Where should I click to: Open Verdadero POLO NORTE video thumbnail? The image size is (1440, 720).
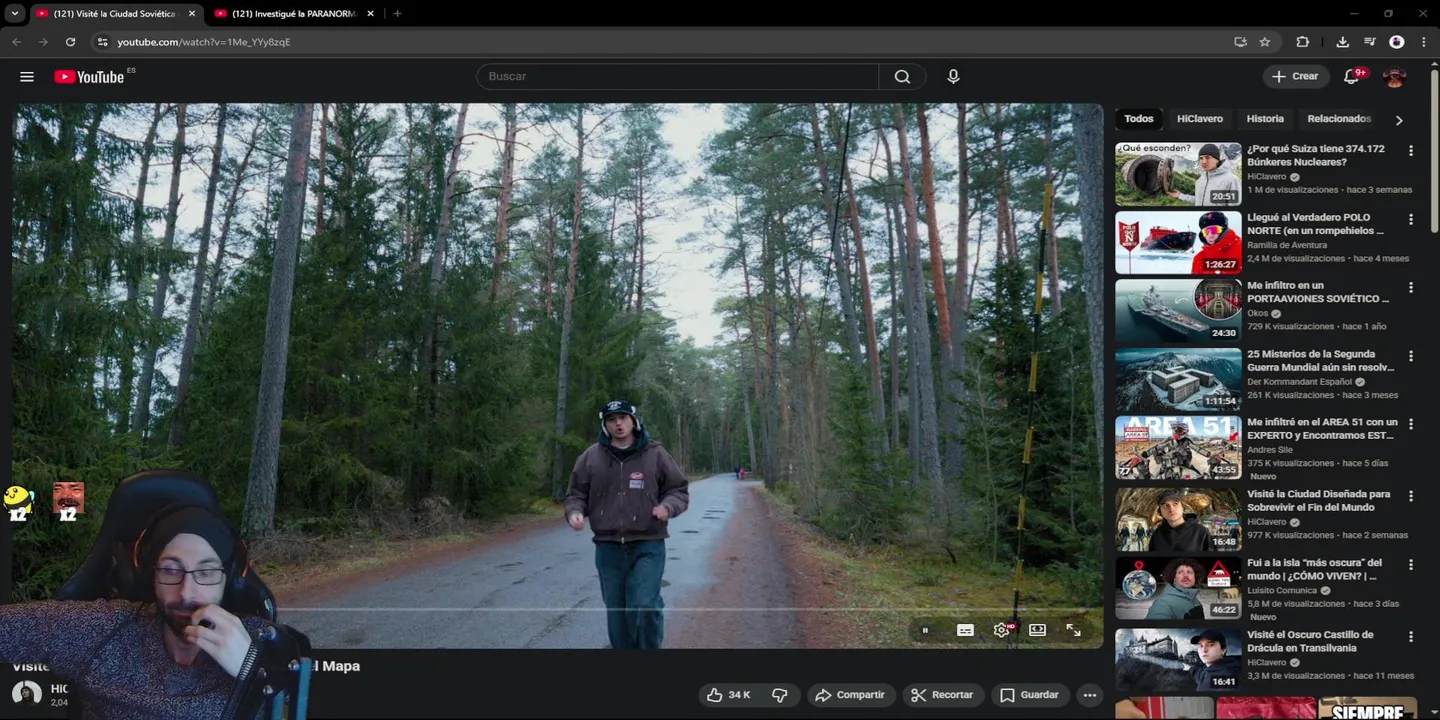pos(1178,242)
